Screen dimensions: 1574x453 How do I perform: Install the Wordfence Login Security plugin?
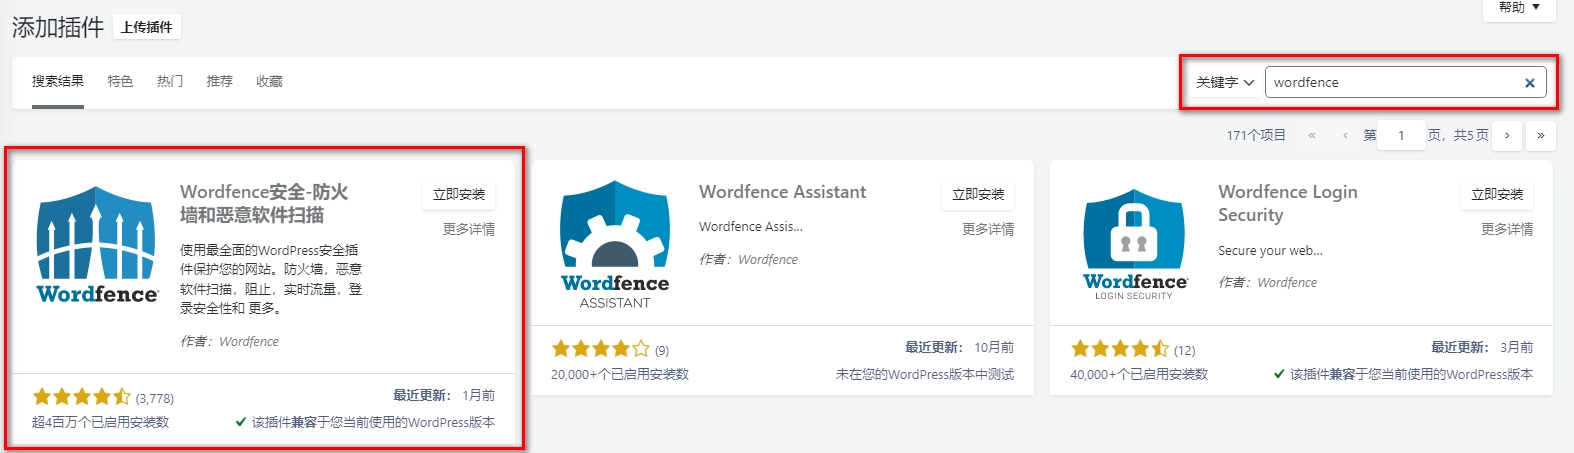point(1497,194)
